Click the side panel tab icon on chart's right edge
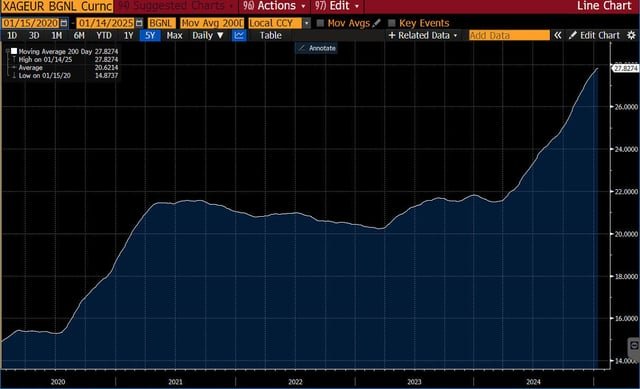The image size is (640, 389). (634, 346)
